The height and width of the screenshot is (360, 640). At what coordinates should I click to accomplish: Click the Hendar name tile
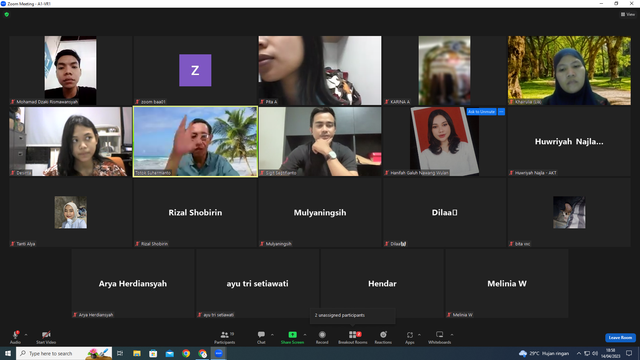coord(382,283)
